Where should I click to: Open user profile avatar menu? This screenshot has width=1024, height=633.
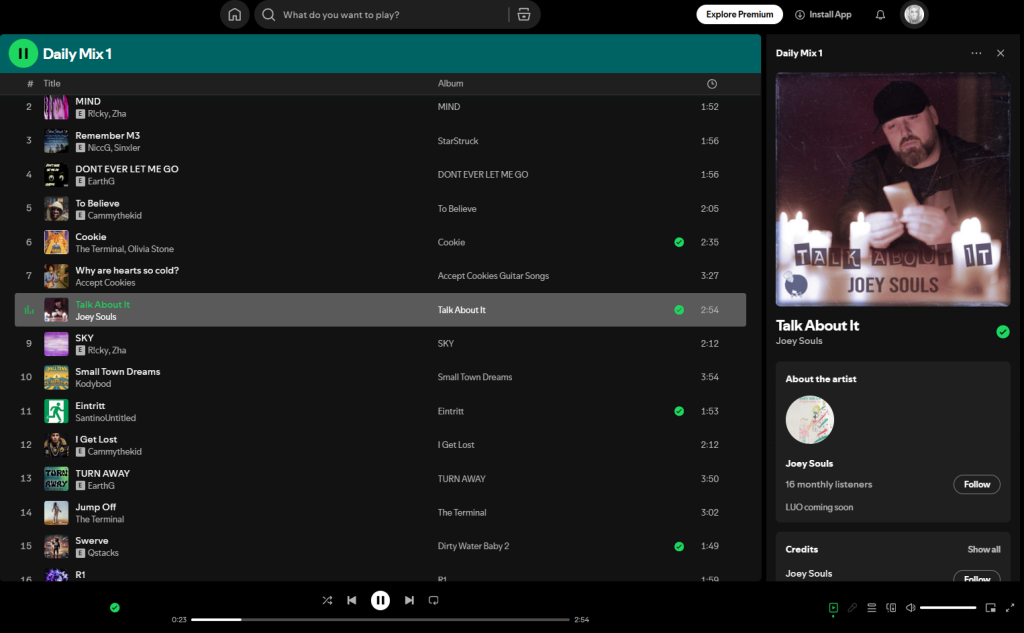(914, 14)
